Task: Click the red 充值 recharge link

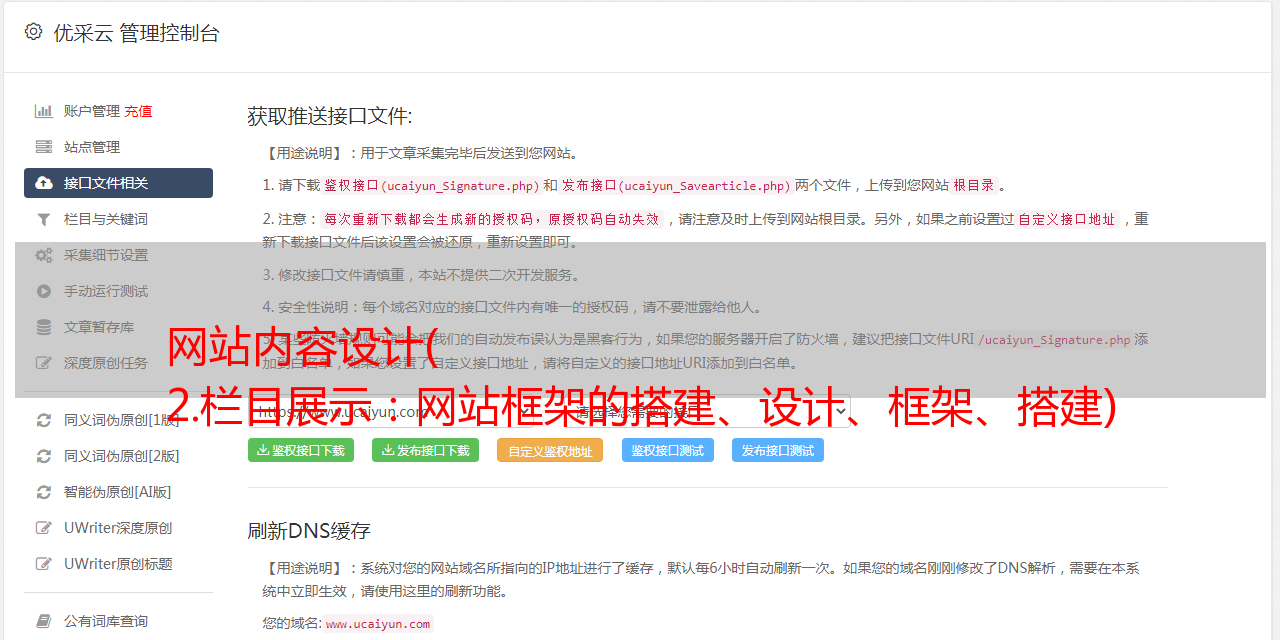Action: pyautogui.click(x=138, y=111)
